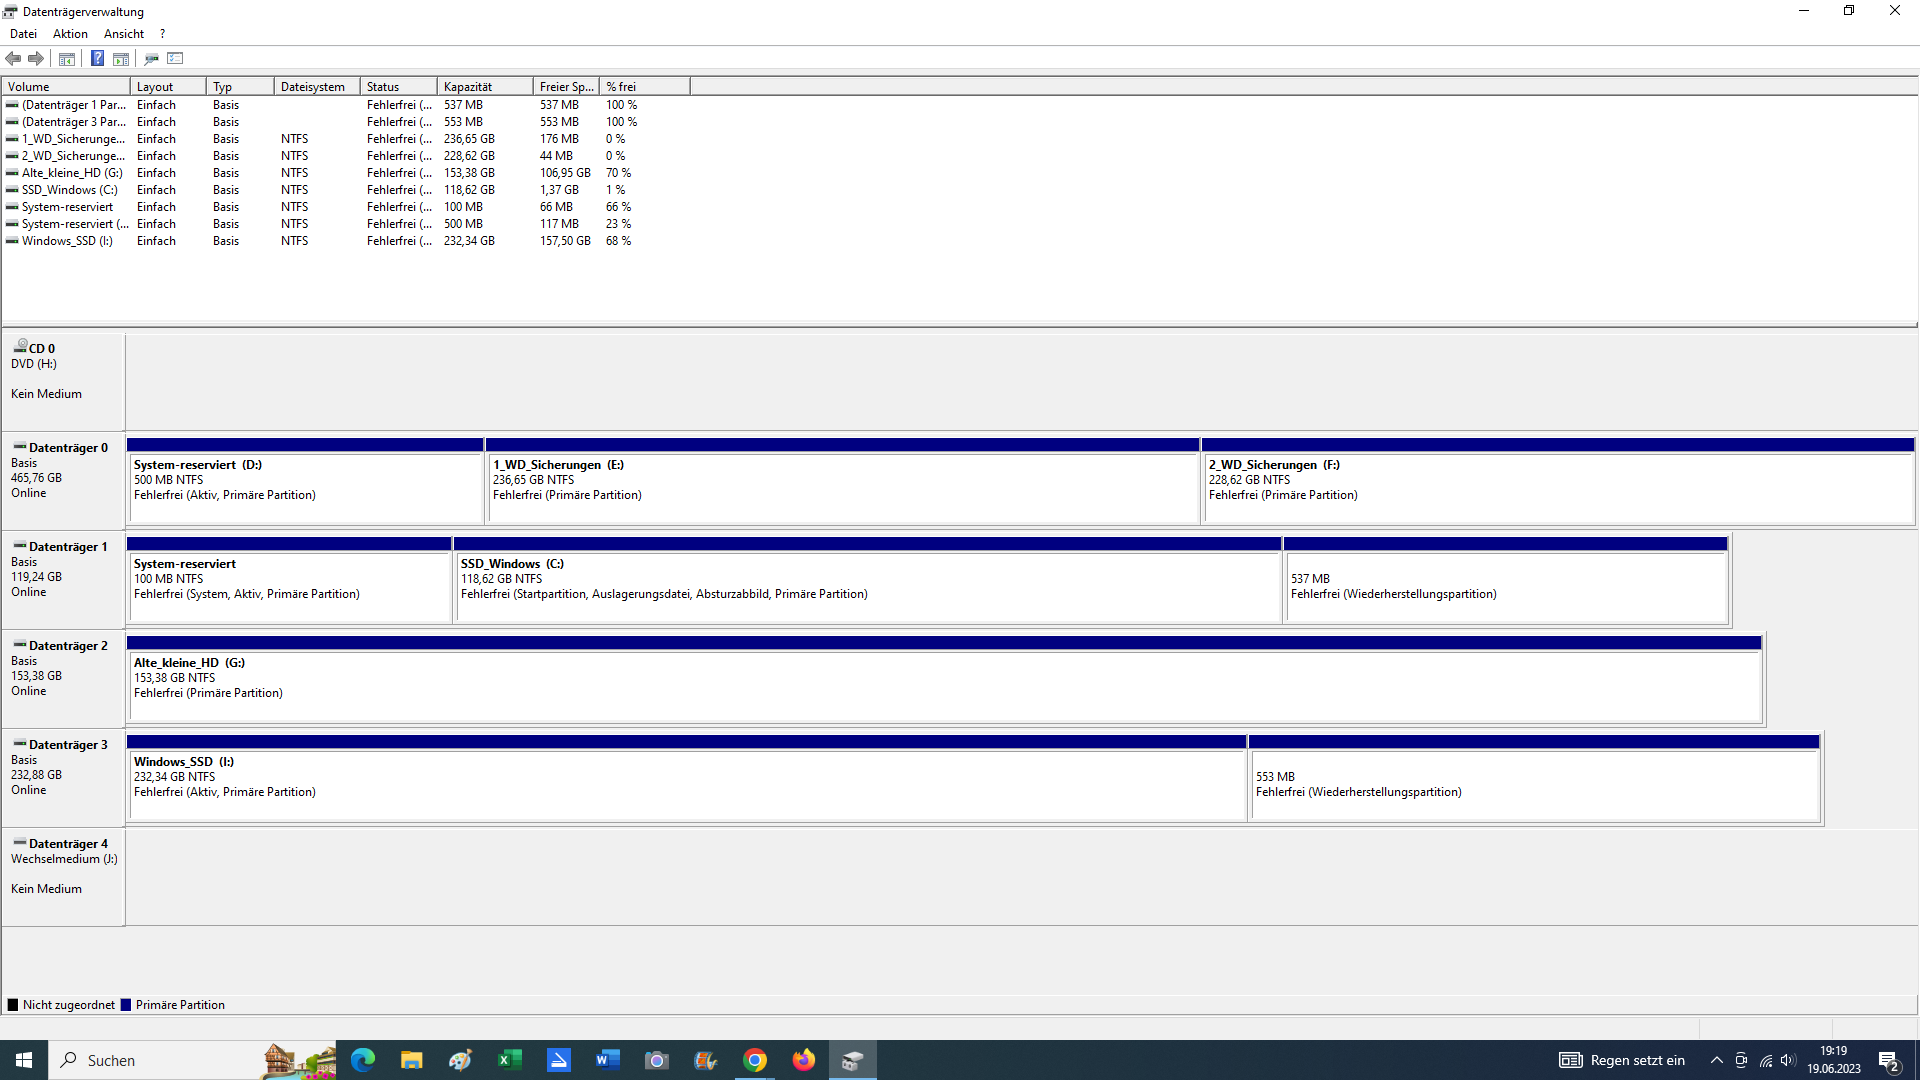
Task: Click the settings checklist toolbar icon
Action: tap(176, 59)
